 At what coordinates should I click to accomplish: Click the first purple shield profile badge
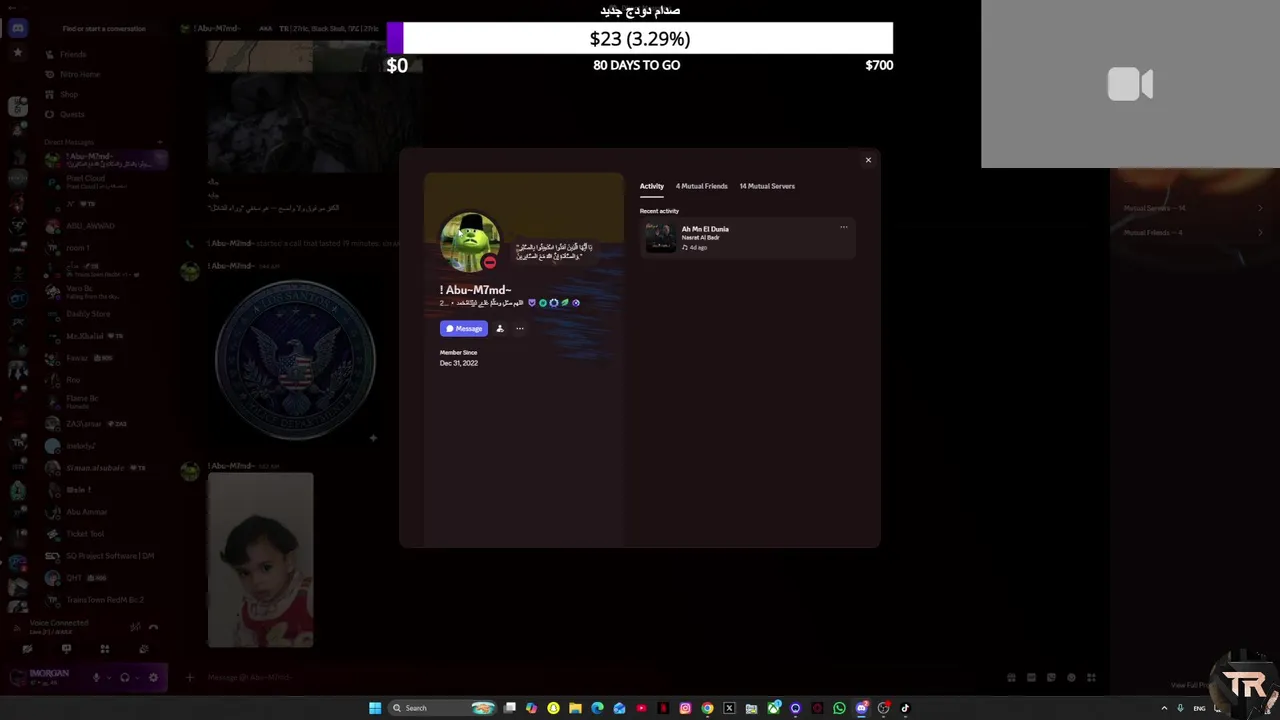click(531, 303)
